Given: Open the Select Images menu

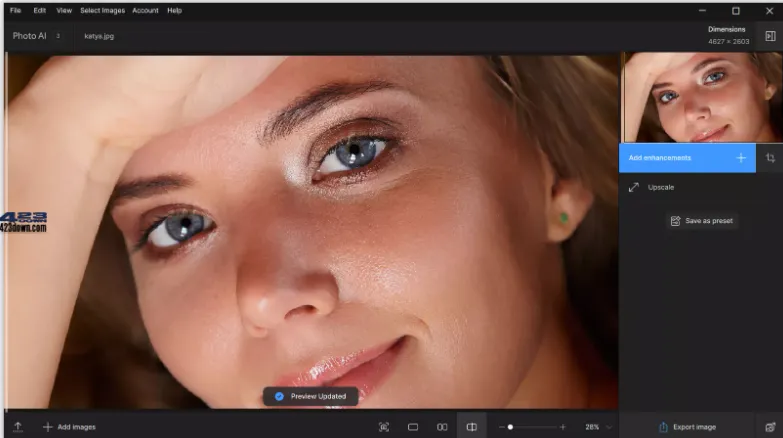Looking at the screenshot, I should [102, 10].
